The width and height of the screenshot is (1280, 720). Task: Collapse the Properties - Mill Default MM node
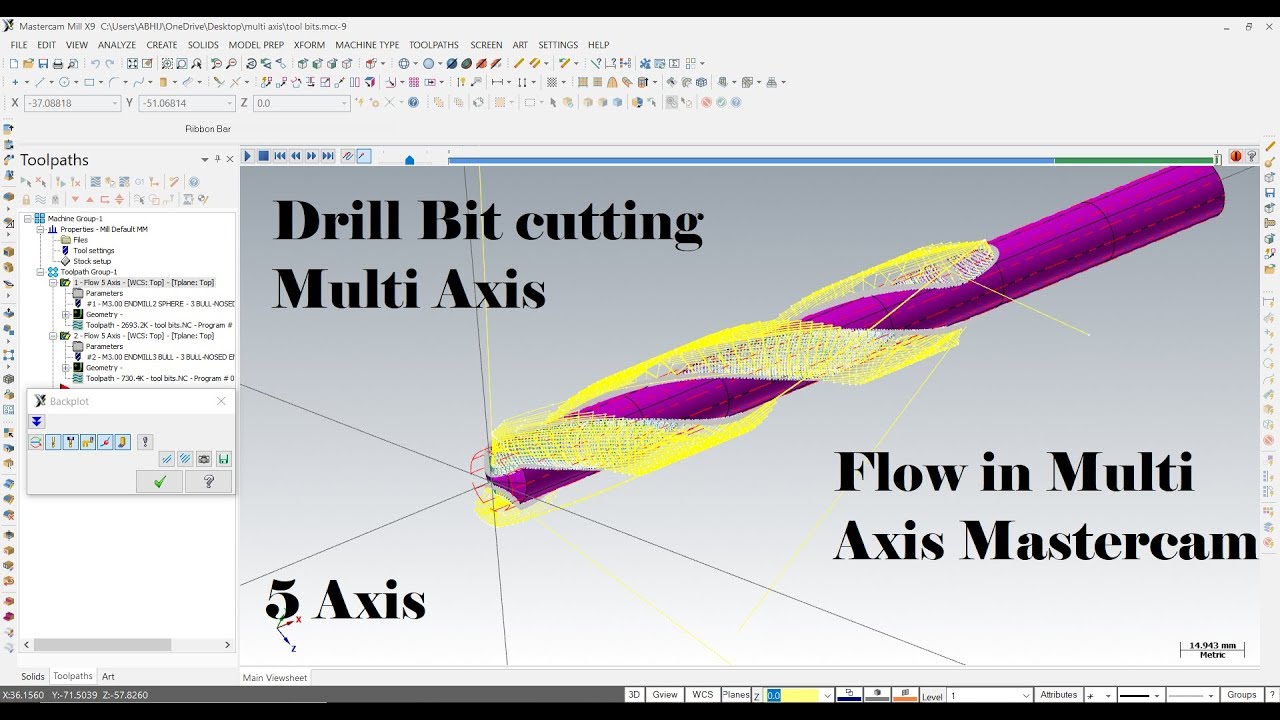(40, 230)
